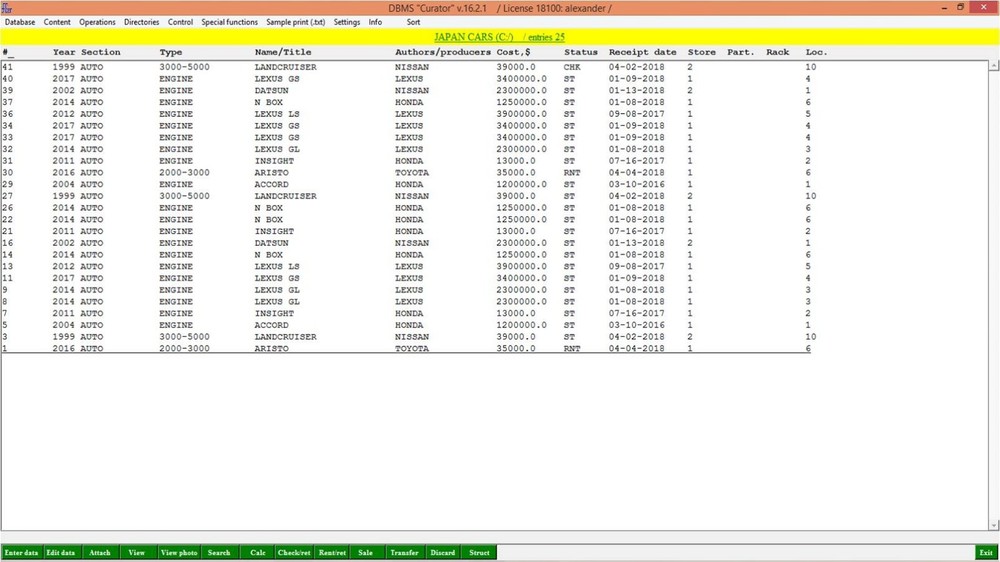Select row 36 LEXUS LS entry

pyautogui.click(x=408, y=114)
